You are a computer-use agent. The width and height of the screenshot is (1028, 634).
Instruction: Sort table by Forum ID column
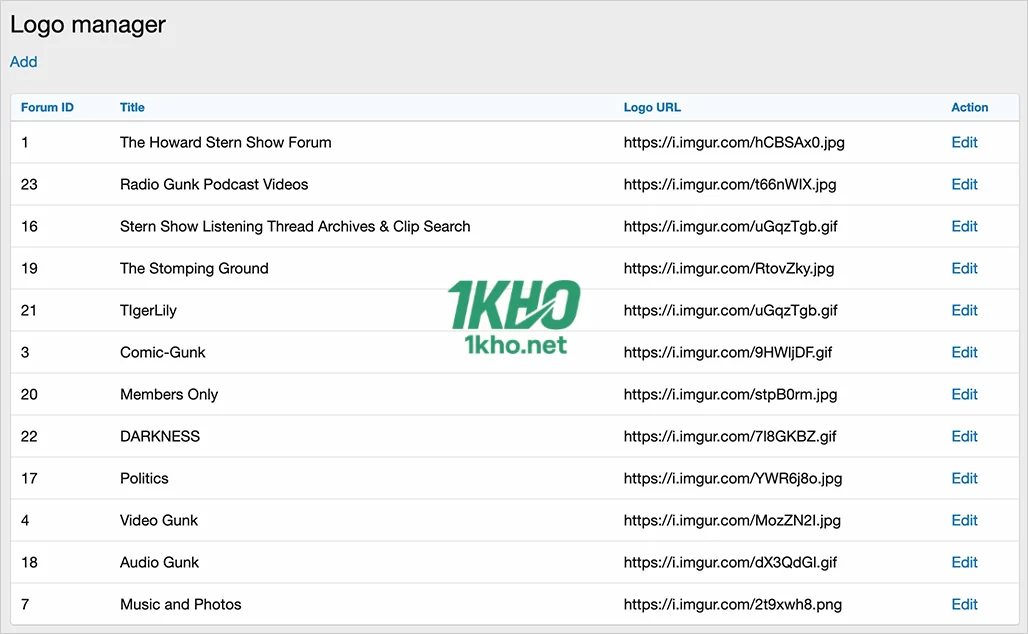click(46, 107)
